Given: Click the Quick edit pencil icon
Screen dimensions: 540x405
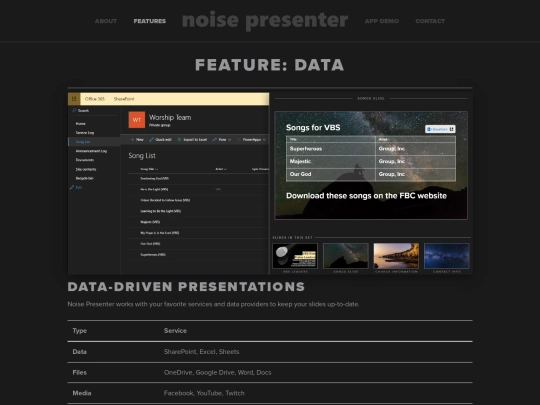Looking at the screenshot, I should pos(151,139).
